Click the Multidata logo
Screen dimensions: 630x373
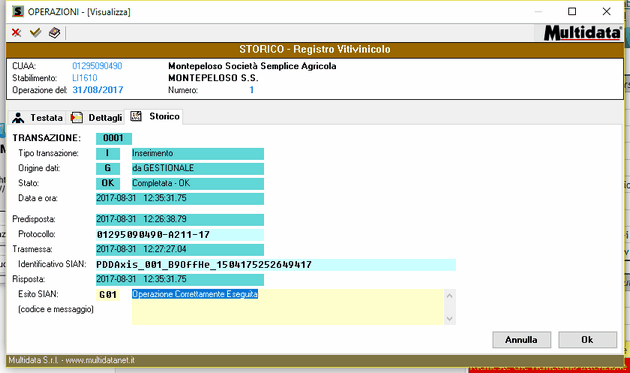point(583,33)
